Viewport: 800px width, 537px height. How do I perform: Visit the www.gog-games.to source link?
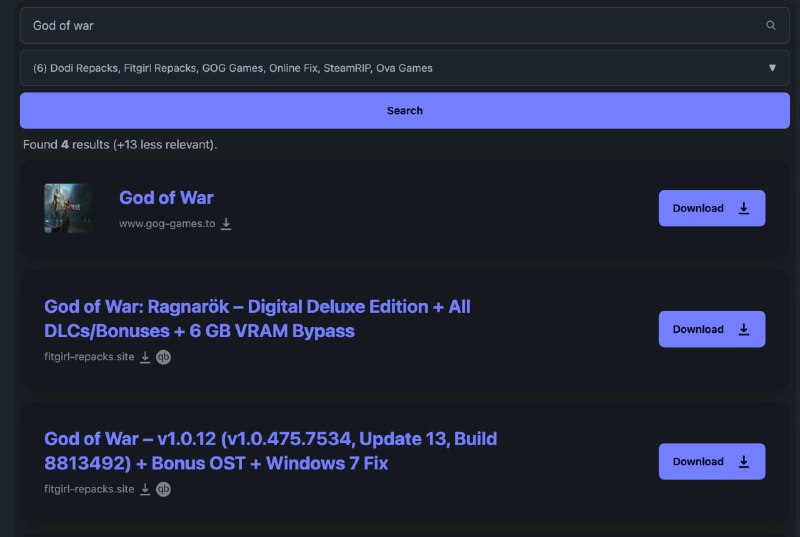pyautogui.click(x=167, y=224)
